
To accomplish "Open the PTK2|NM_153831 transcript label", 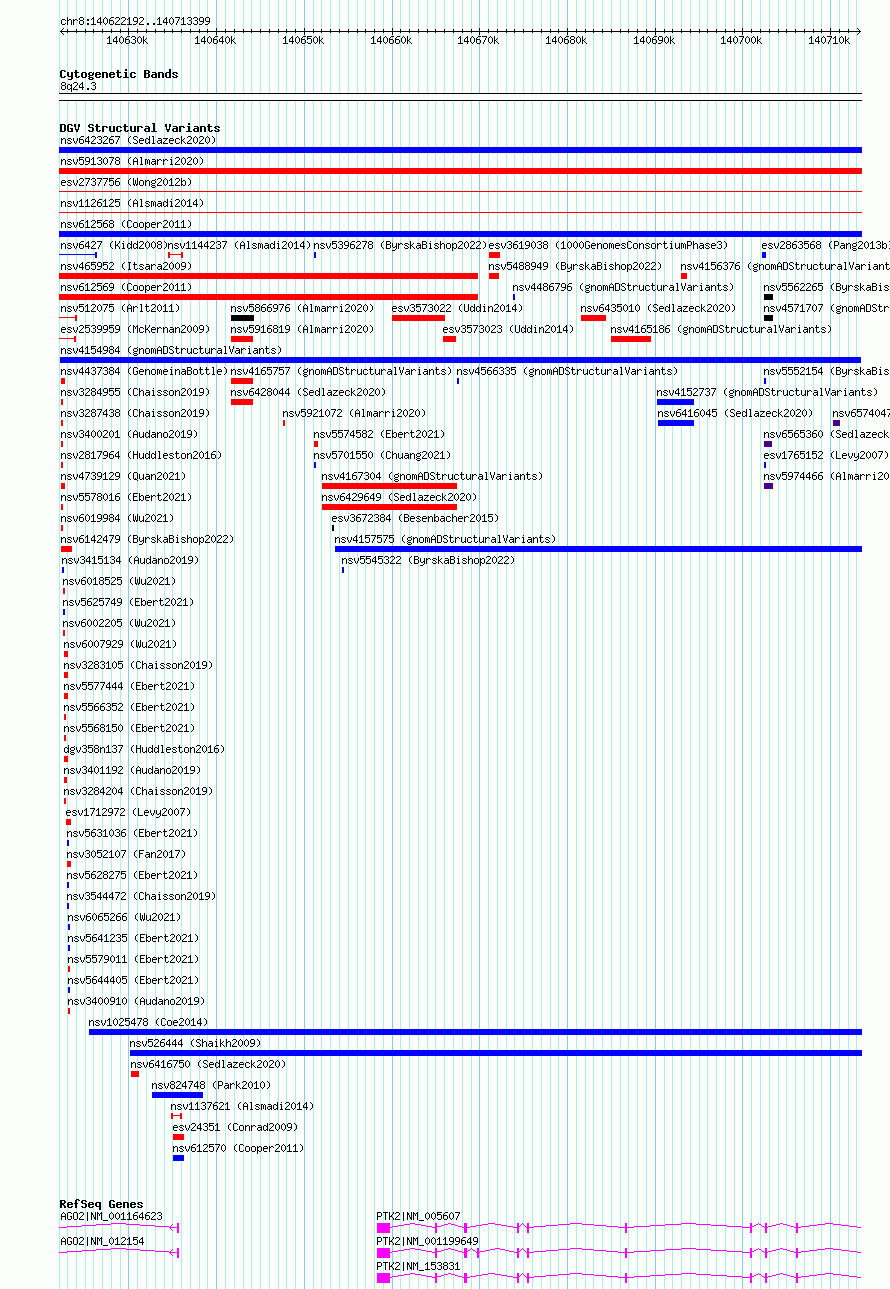I will click(419, 1266).
